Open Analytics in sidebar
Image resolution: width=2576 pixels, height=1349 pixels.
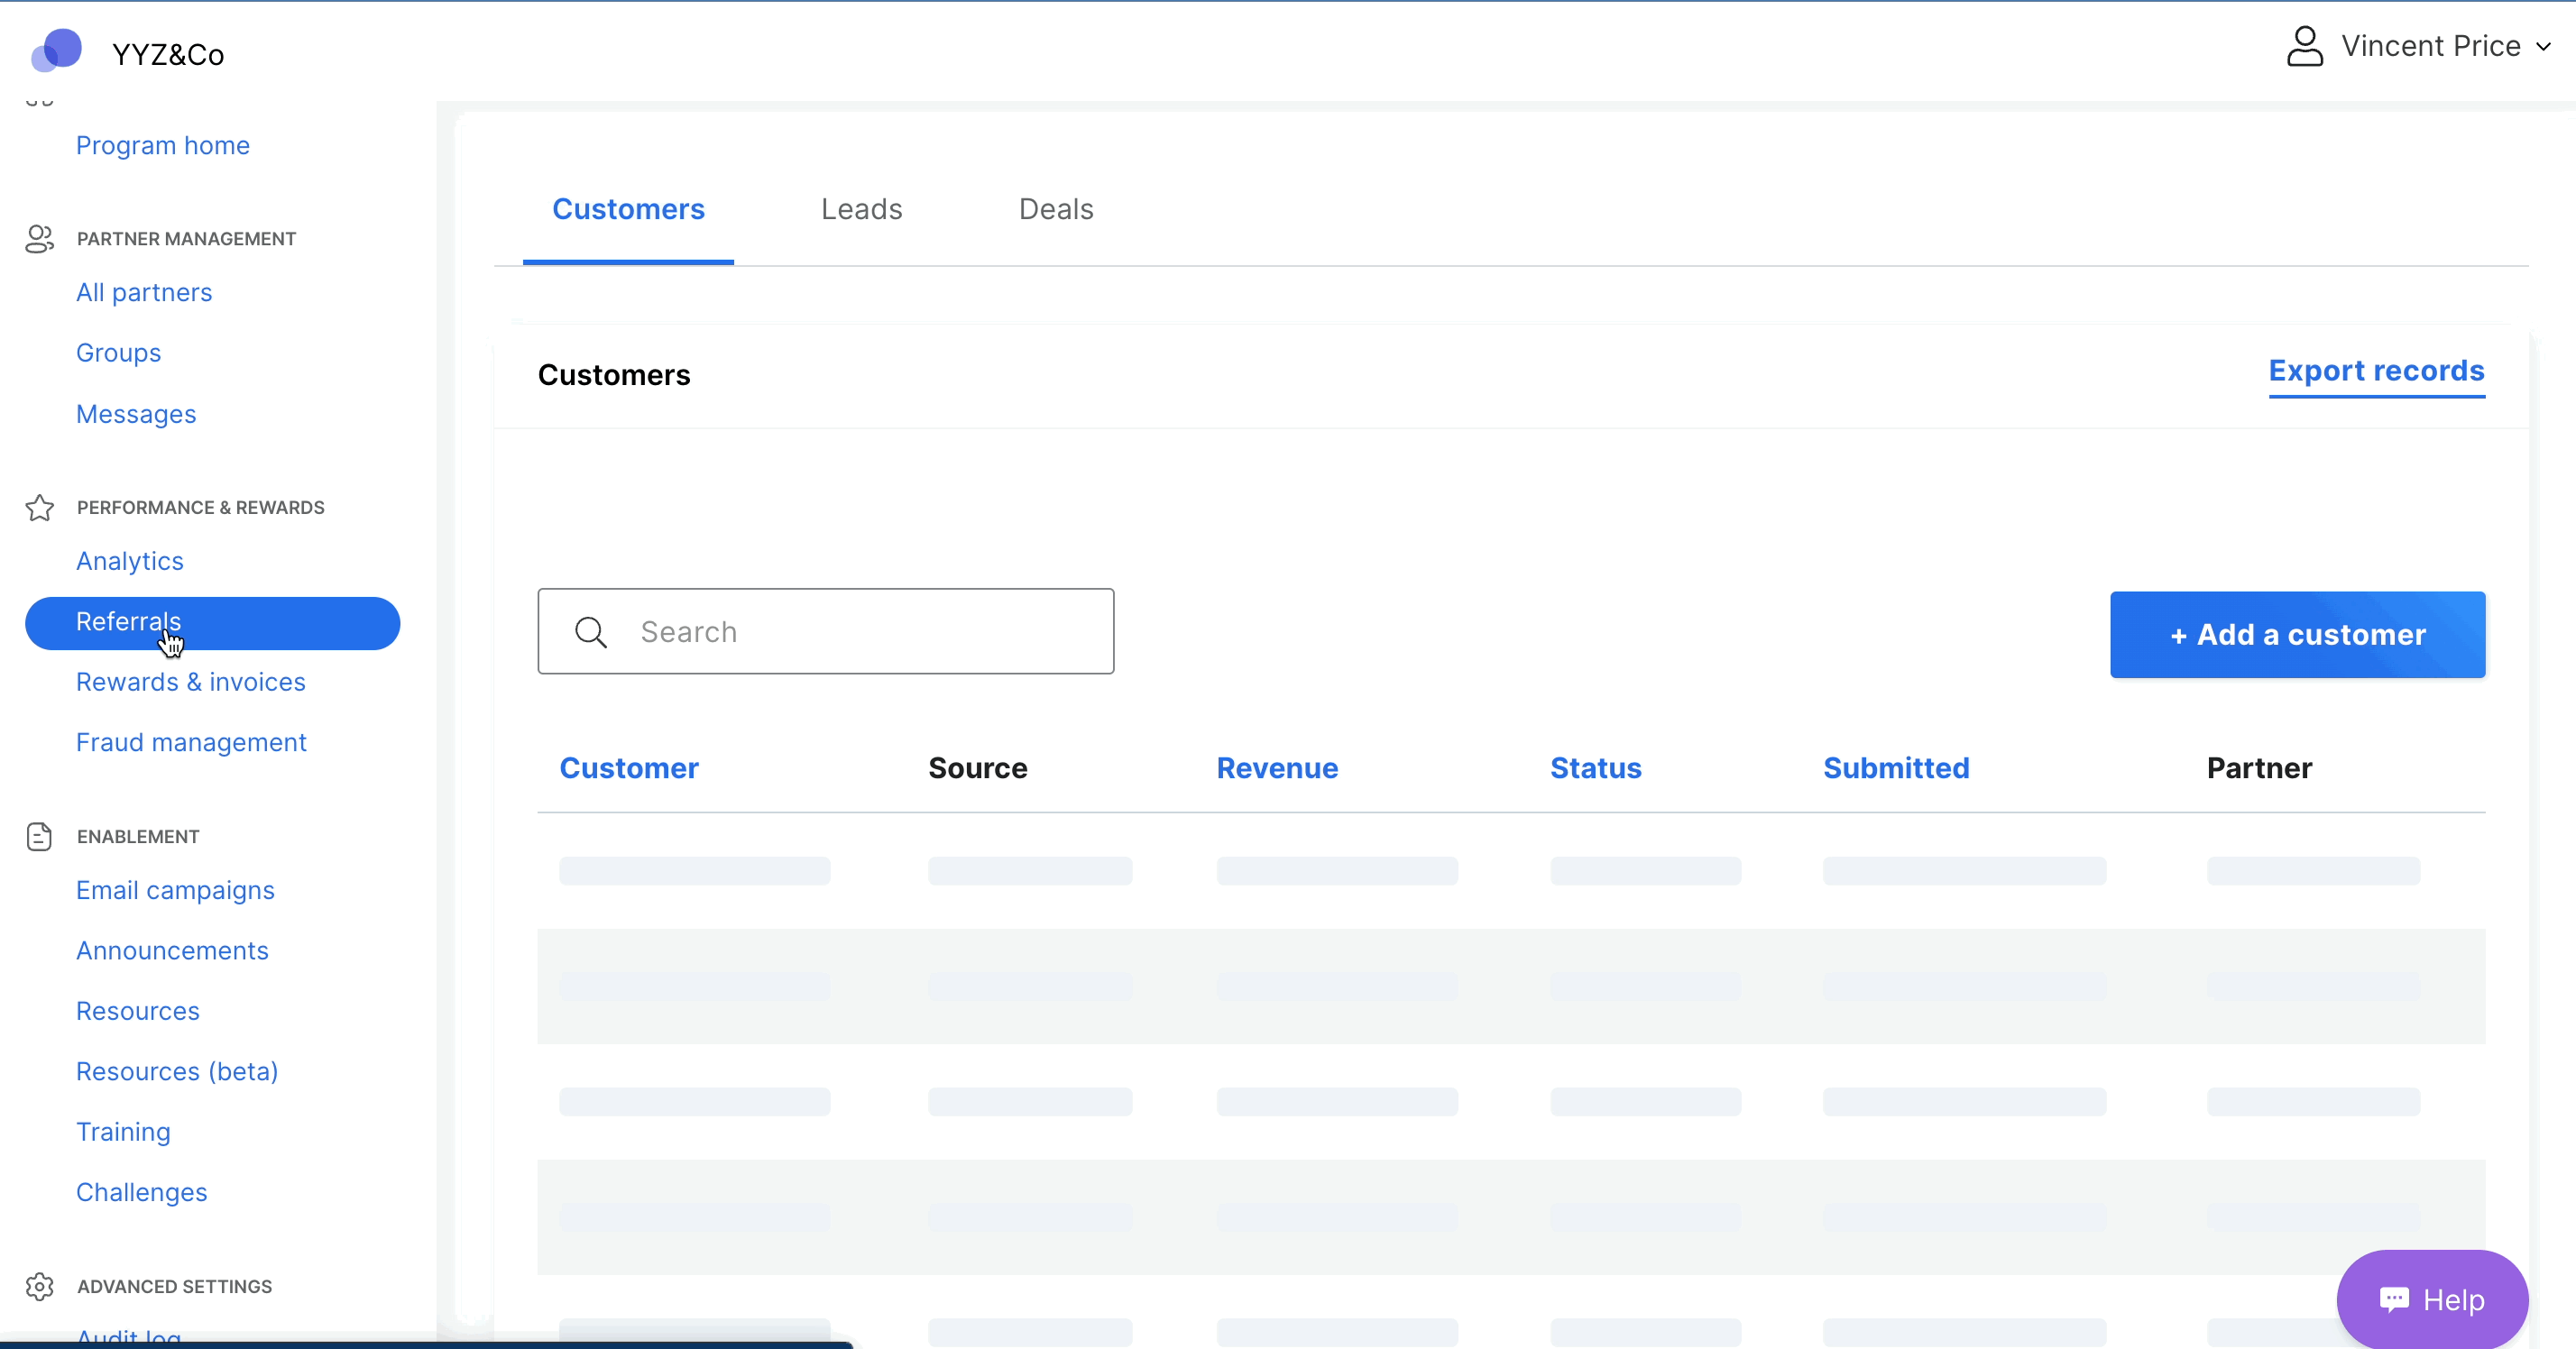tap(130, 561)
